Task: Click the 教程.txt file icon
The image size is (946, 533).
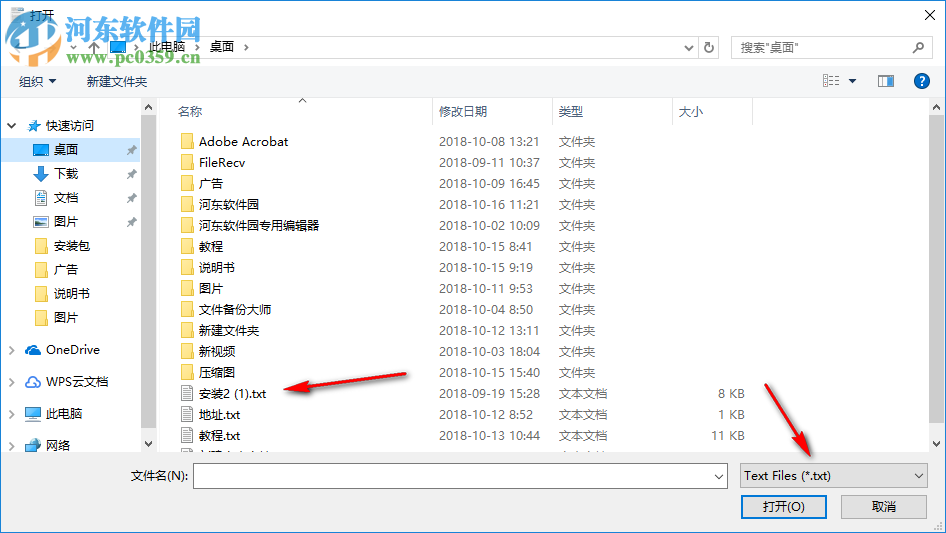Action: [187, 436]
